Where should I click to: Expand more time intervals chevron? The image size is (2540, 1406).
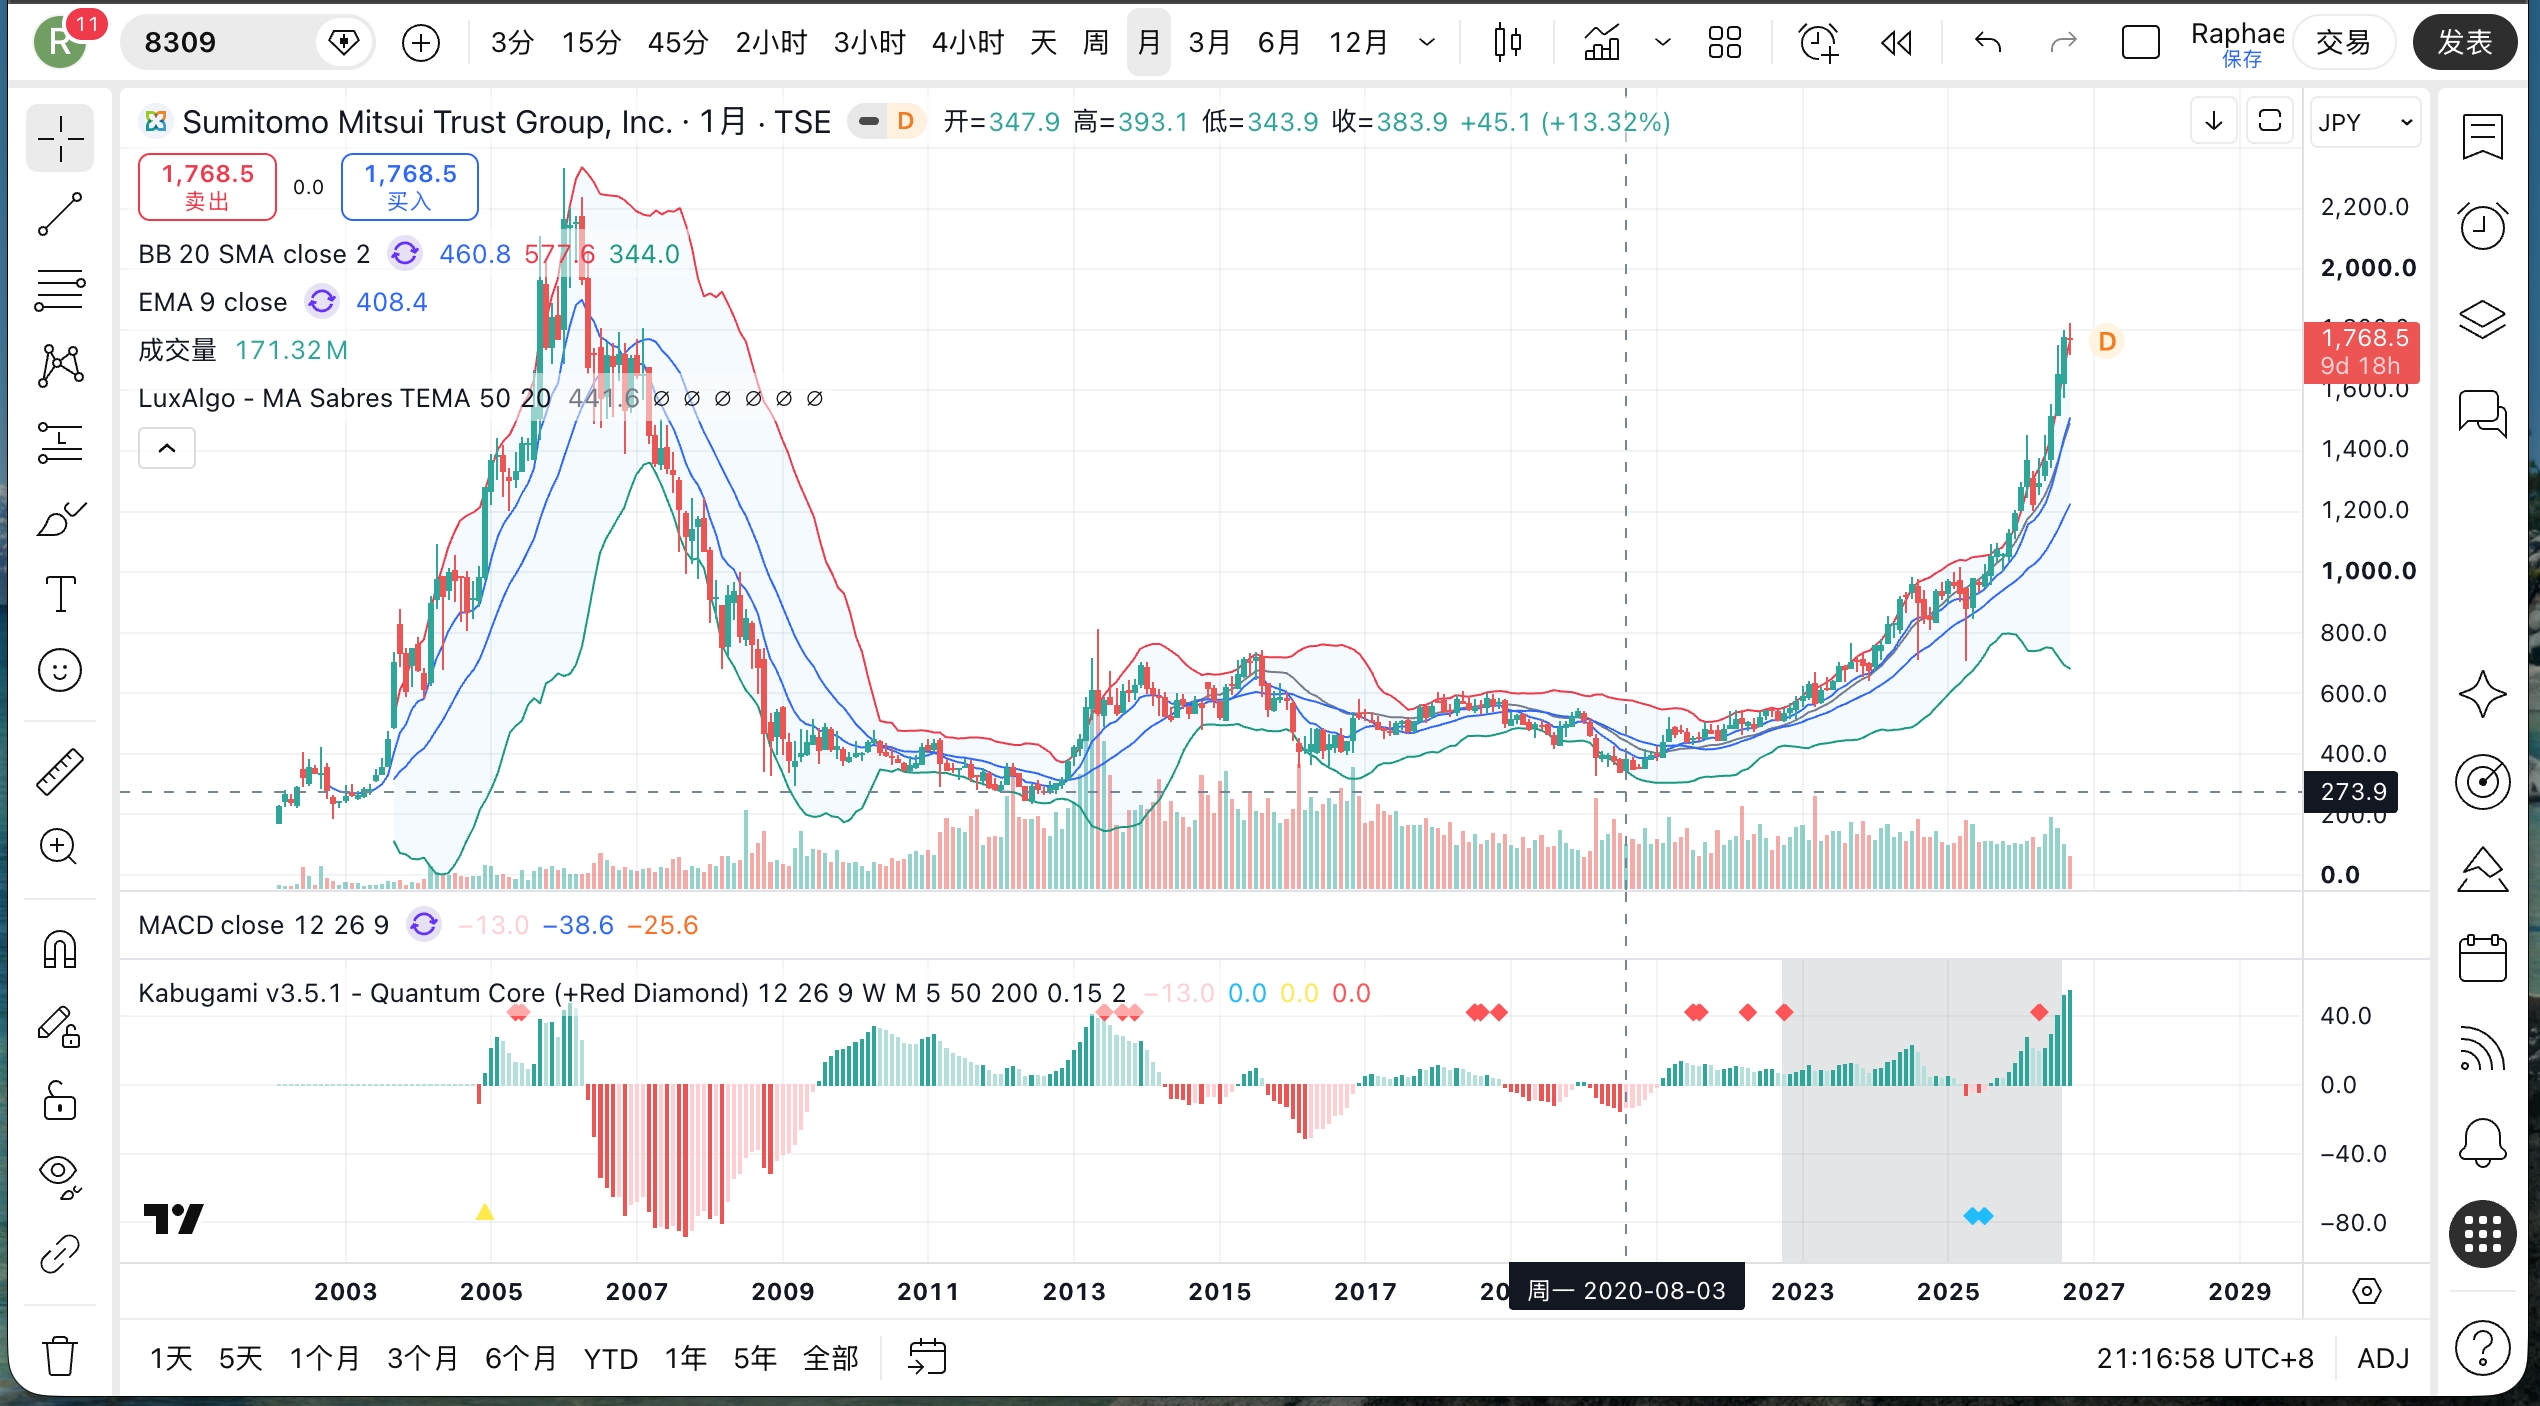coord(1427,43)
